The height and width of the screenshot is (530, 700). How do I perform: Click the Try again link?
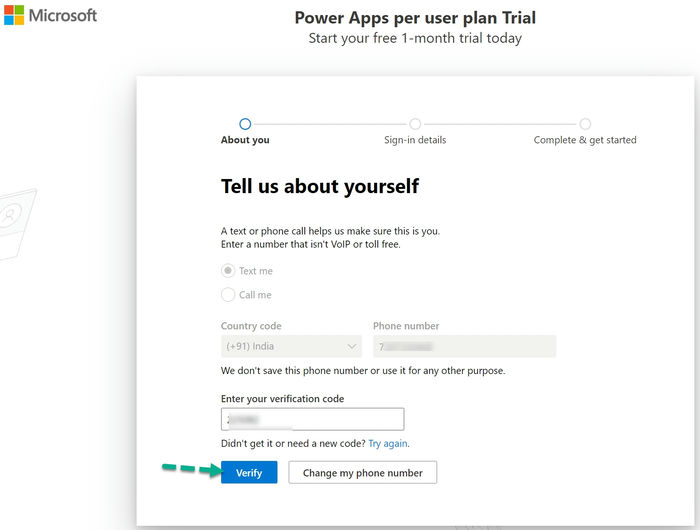click(388, 443)
